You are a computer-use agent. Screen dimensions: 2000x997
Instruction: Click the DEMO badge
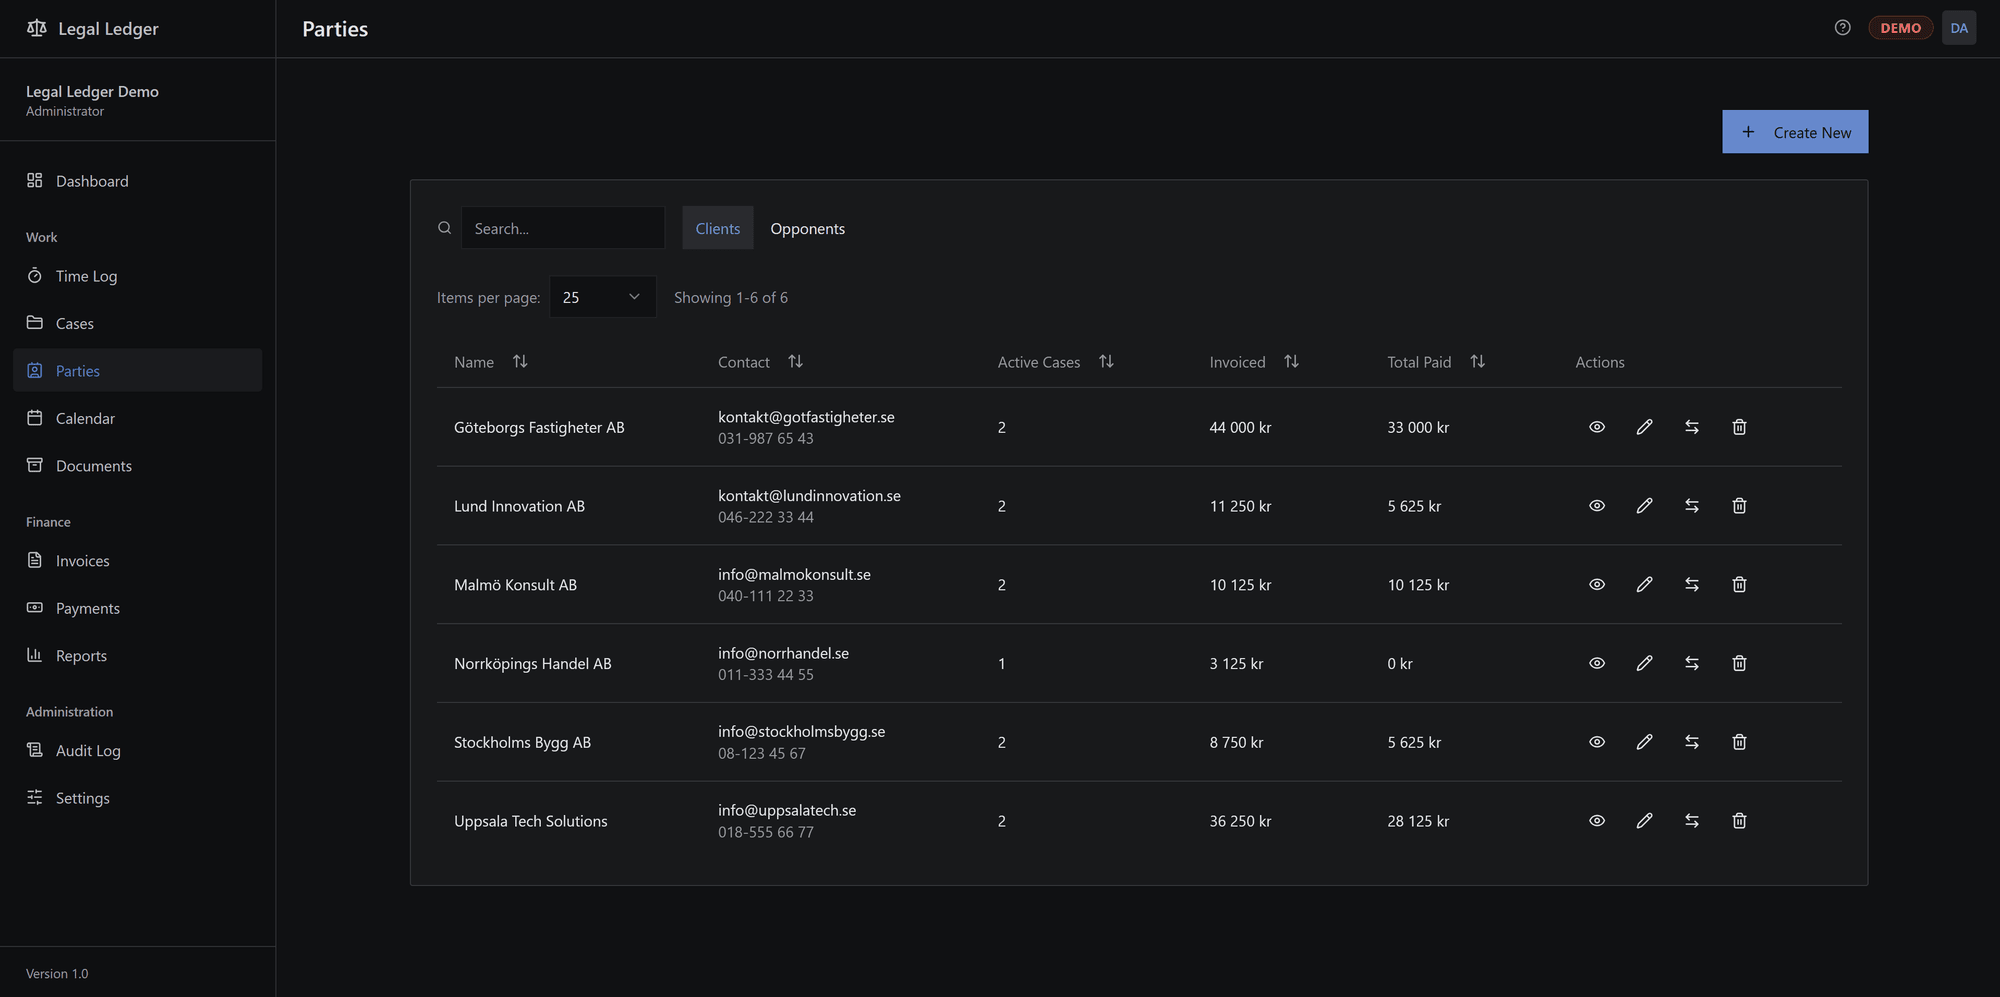tap(1900, 28)
